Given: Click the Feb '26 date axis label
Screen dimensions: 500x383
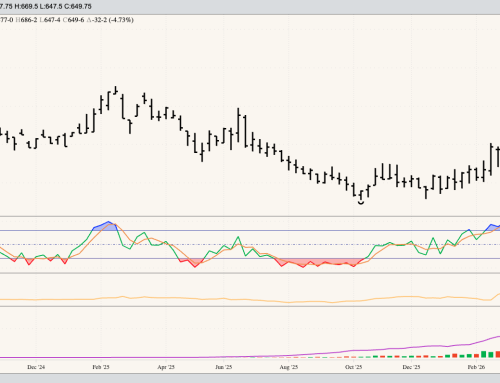Looking at the screenshot, I should point(476,367).
